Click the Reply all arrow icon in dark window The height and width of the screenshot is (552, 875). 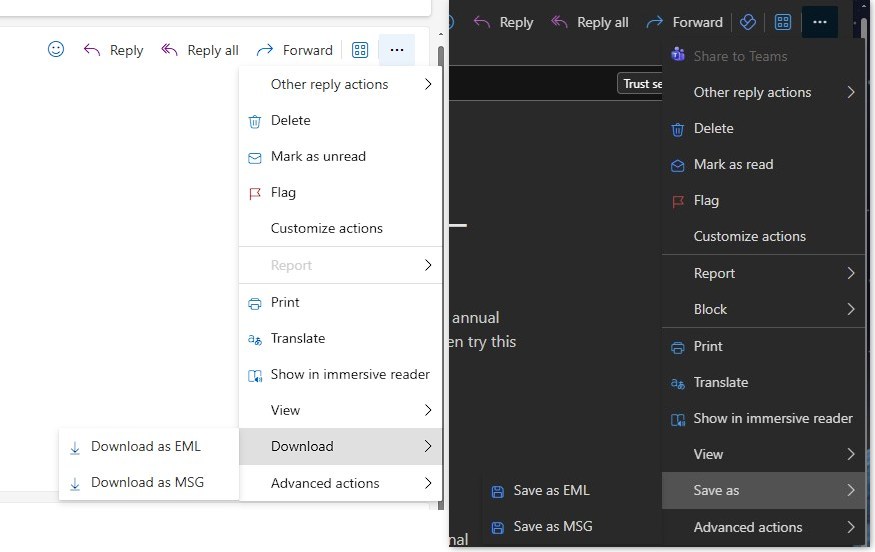tap(559, 22)
